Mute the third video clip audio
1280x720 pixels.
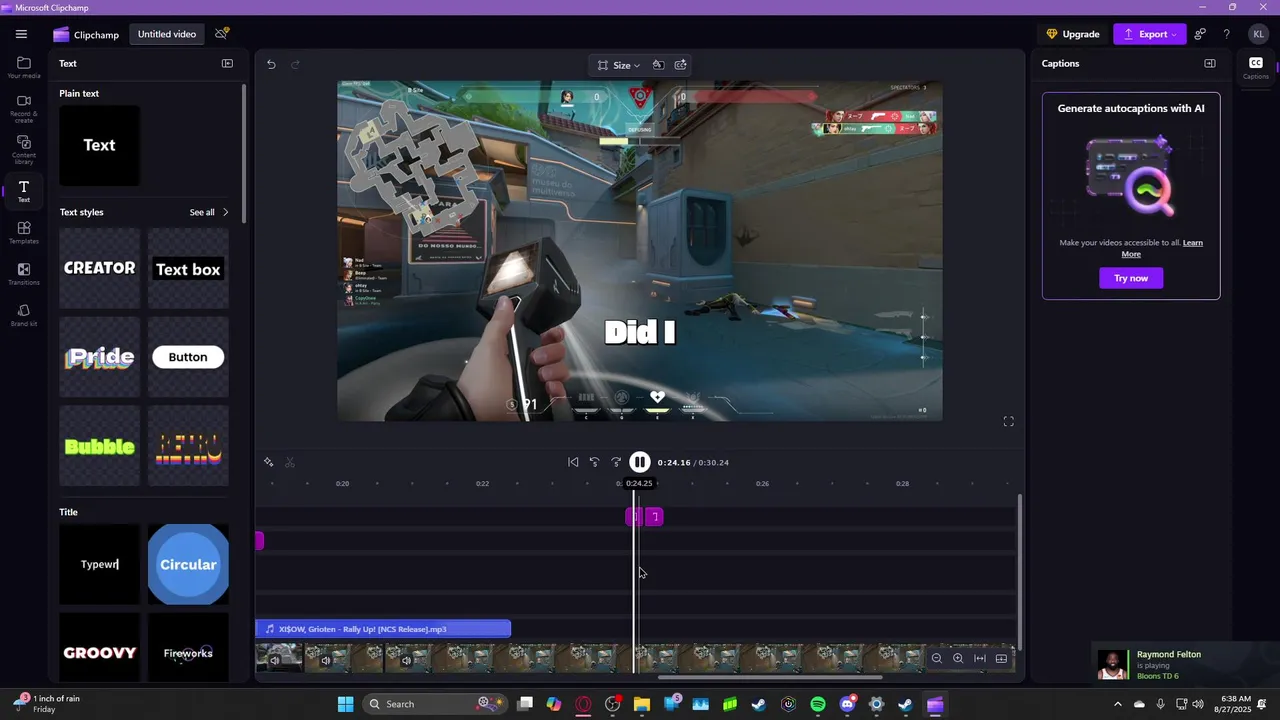point(406,660)
